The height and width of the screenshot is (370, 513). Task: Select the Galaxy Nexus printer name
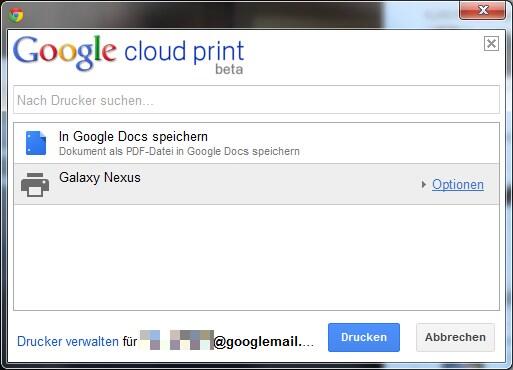pos(100,178)
